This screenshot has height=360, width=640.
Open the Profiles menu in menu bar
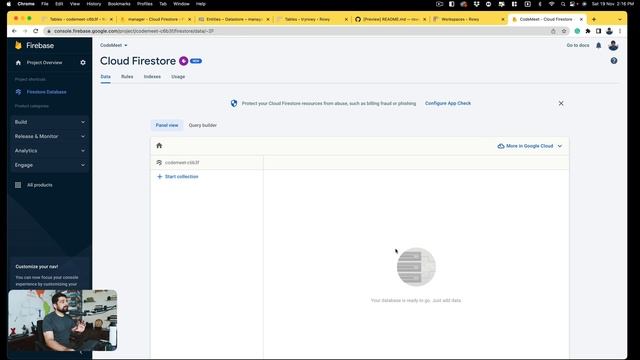coord(144,4)
